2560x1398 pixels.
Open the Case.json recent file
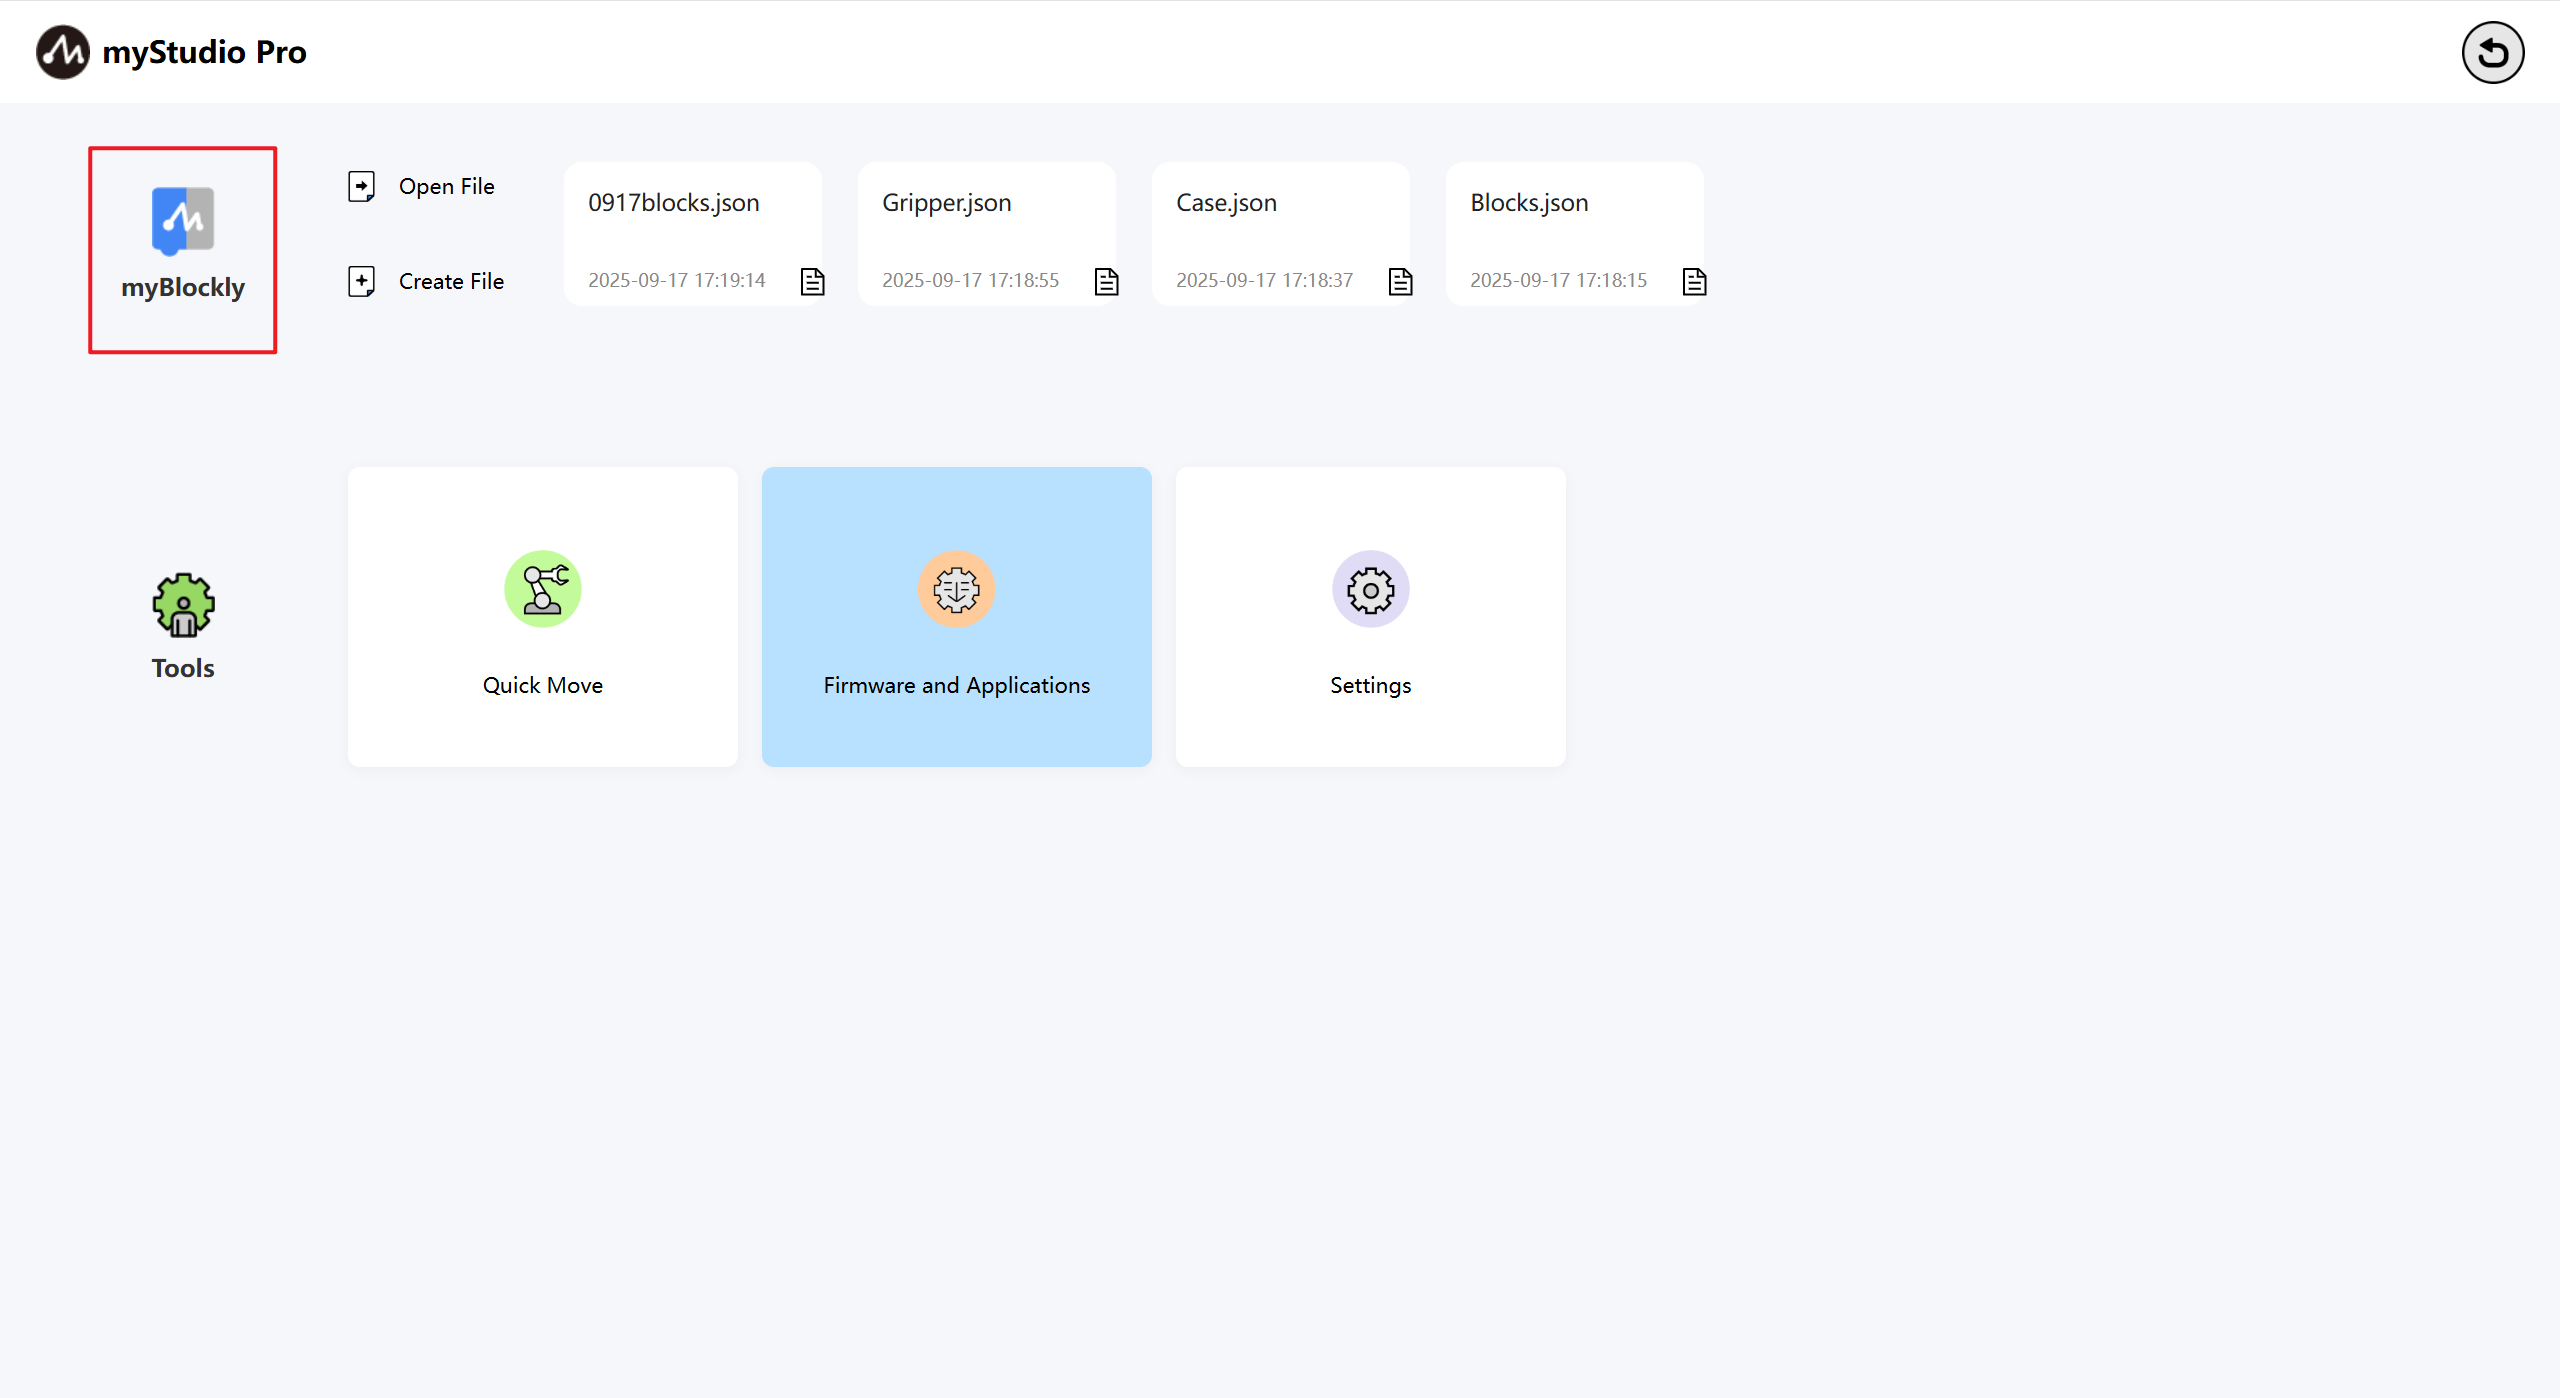(1226, 203)
